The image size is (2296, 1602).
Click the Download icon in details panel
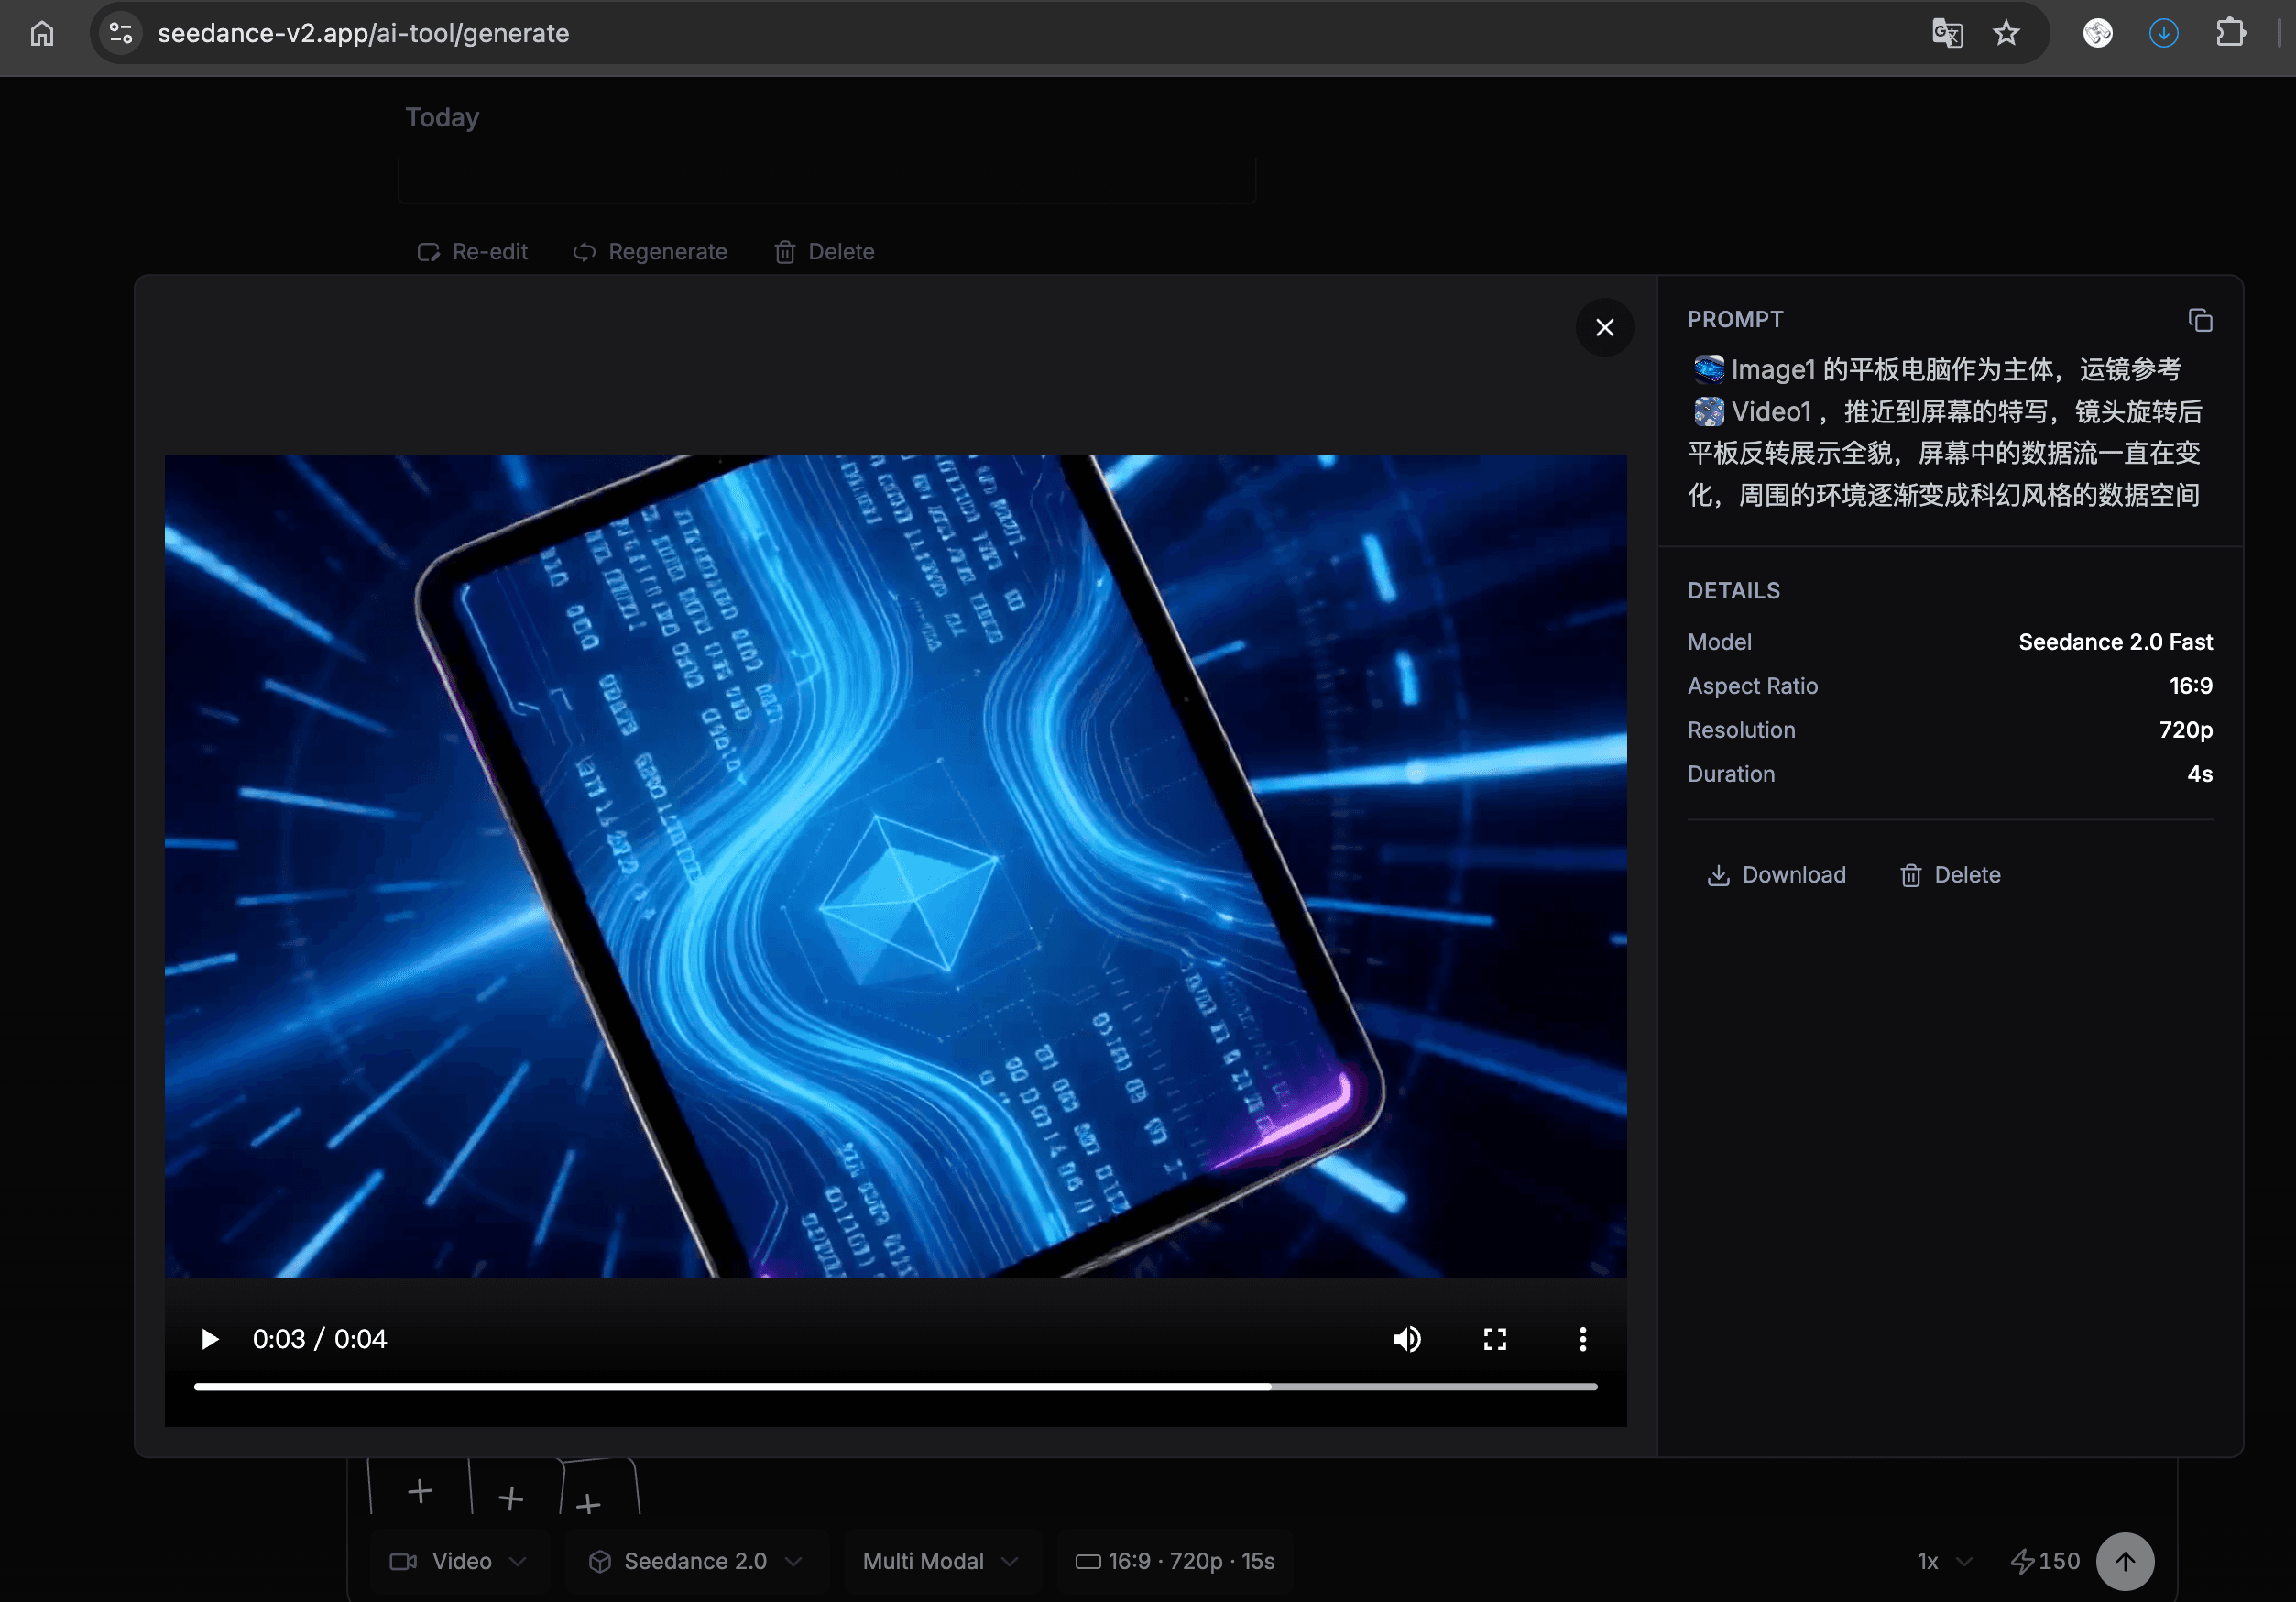[x=1719, y=874]
